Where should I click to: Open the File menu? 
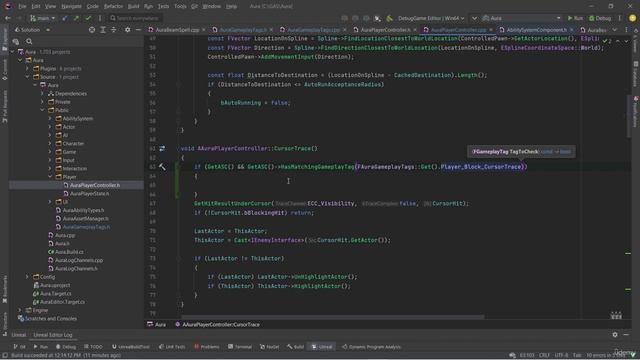[22, 7]
